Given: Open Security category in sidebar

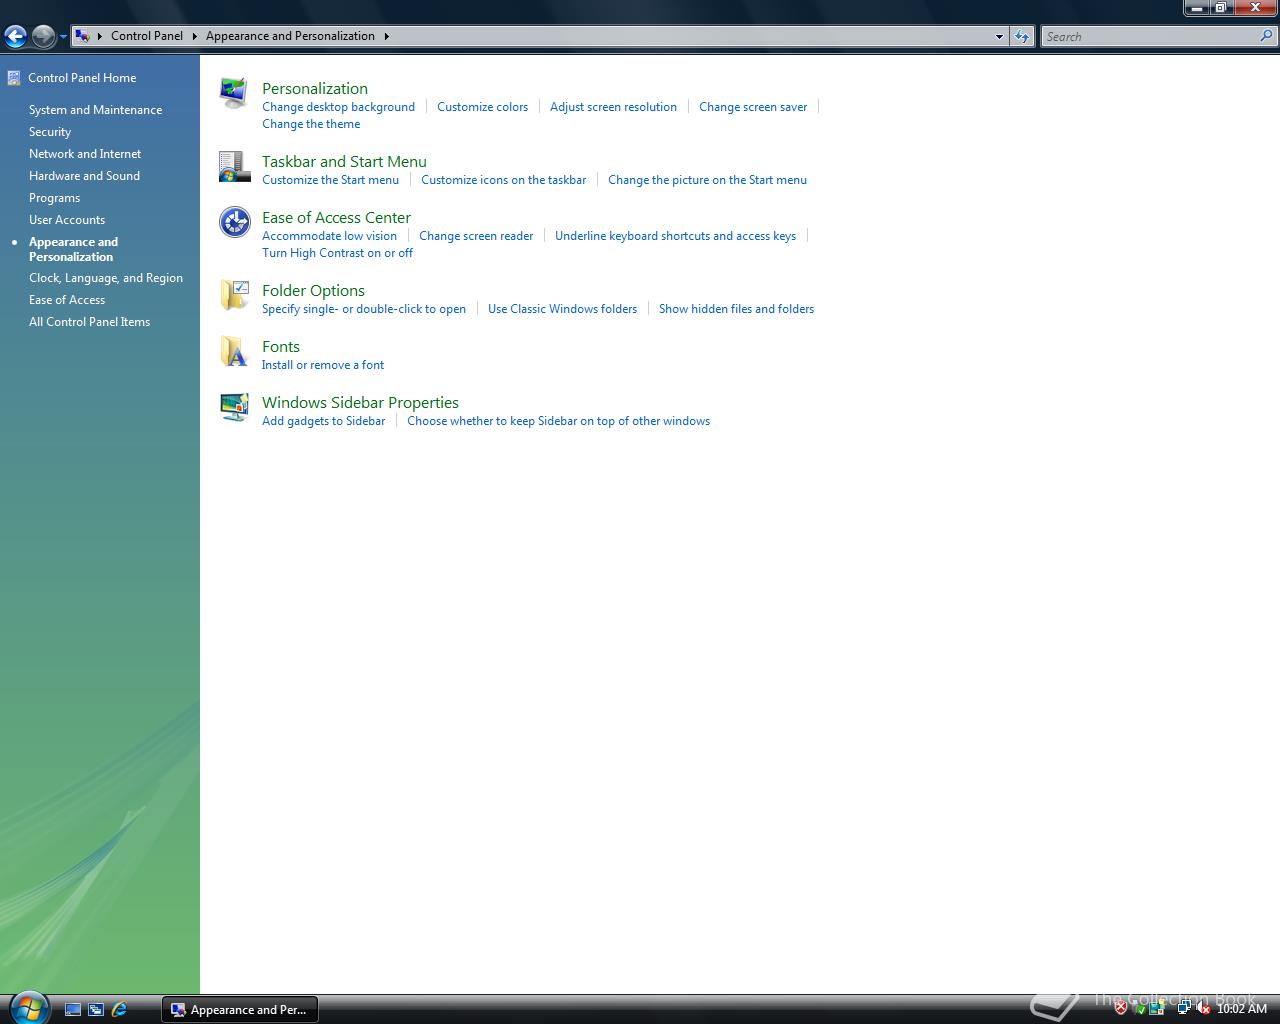Looking at the screenshot, I should coord(50,132).
